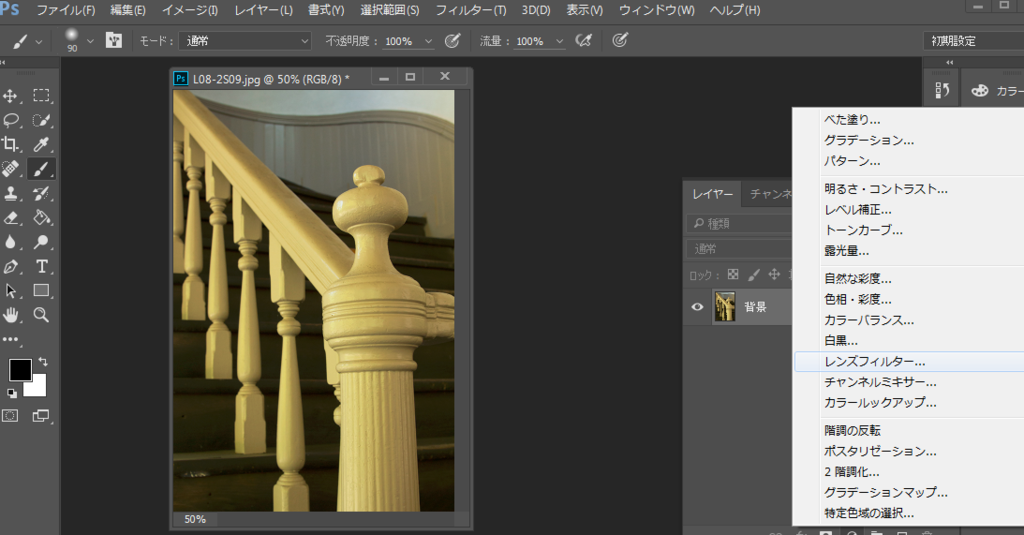The image size is (1024, 535).
Task: Toggle Quick Mask mode
Action: click(x=10, y=416)
